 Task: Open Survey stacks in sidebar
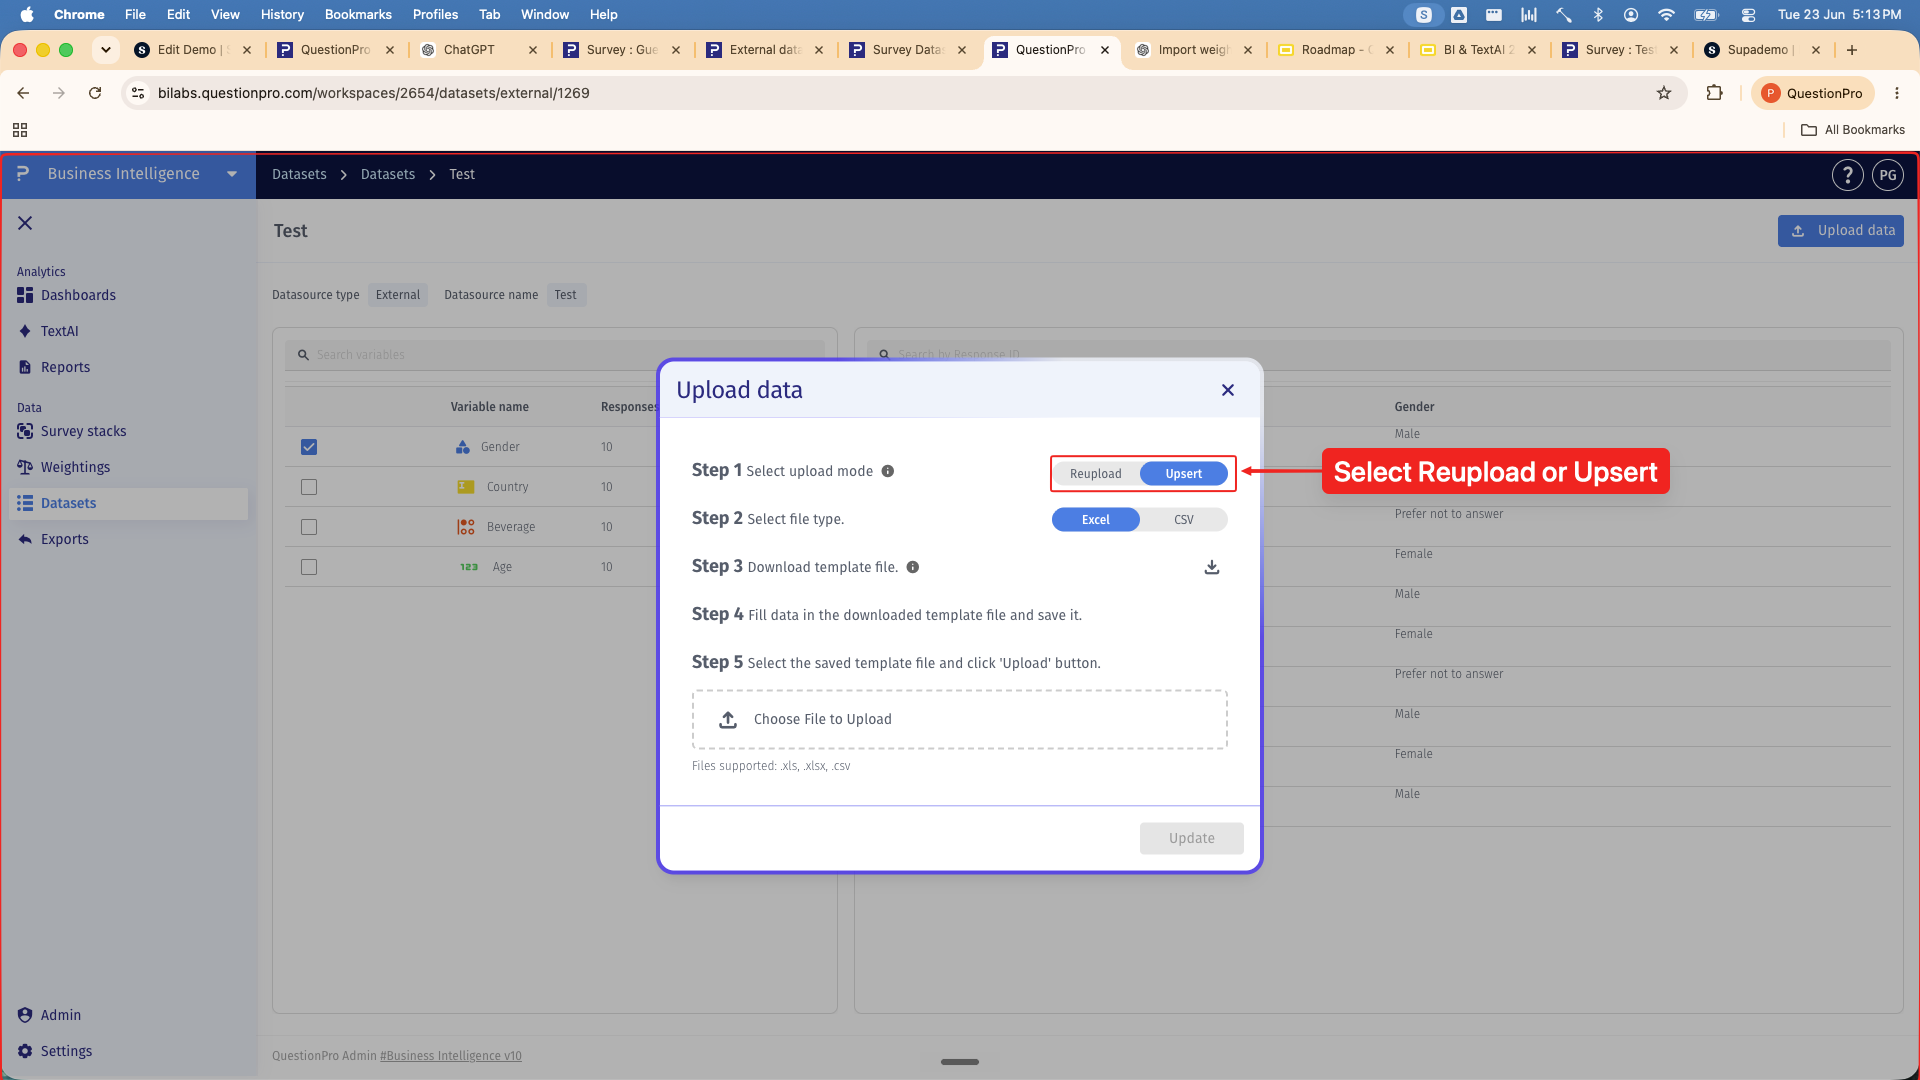[83, 431]
